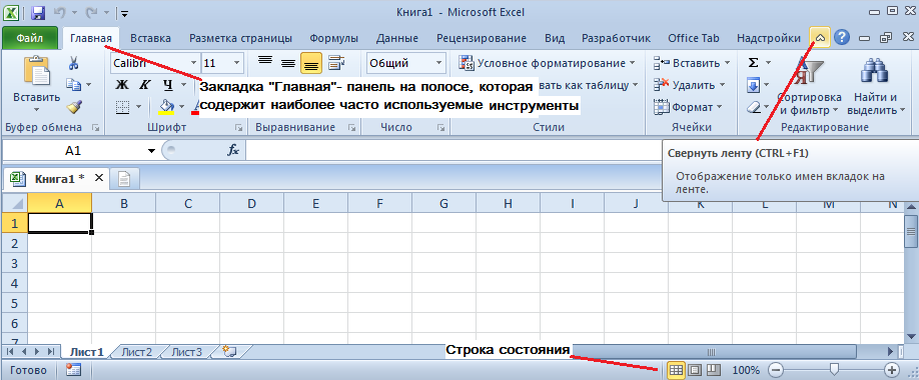Click the fill color paint bucket
This screenshot has width=919, height=380.
[167, 106]
